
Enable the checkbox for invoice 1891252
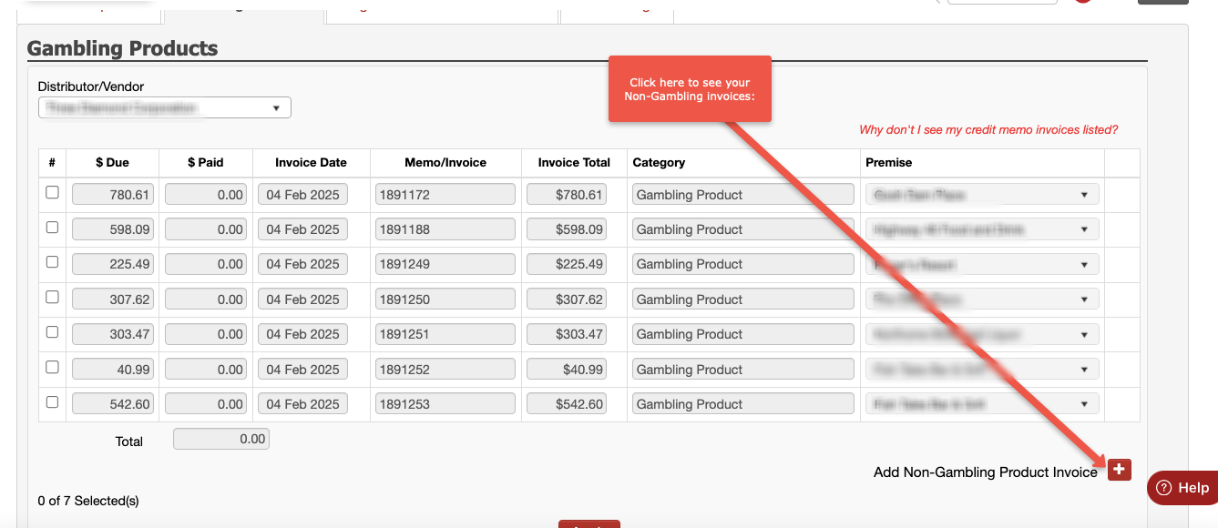52,368
